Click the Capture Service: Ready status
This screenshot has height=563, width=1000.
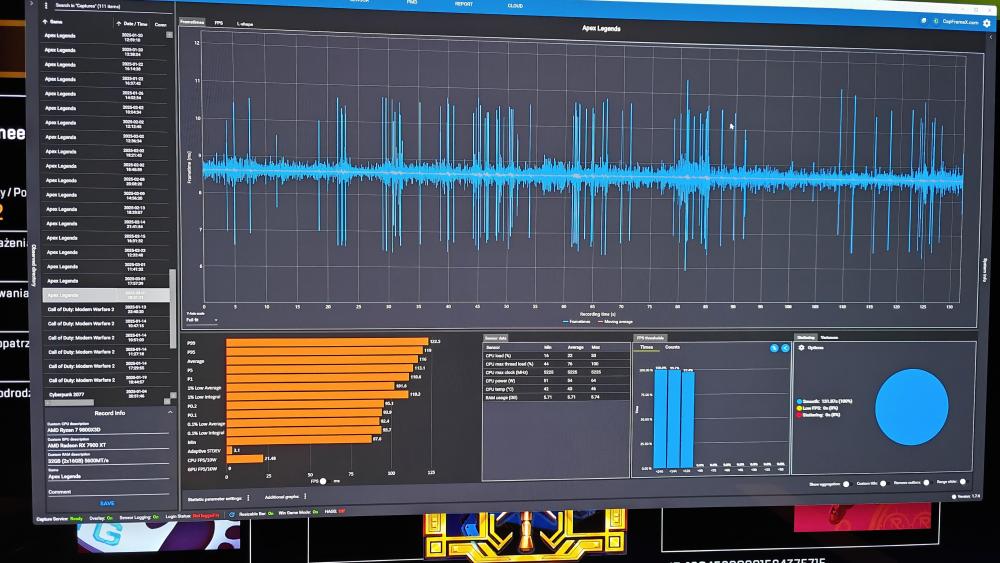60,518
